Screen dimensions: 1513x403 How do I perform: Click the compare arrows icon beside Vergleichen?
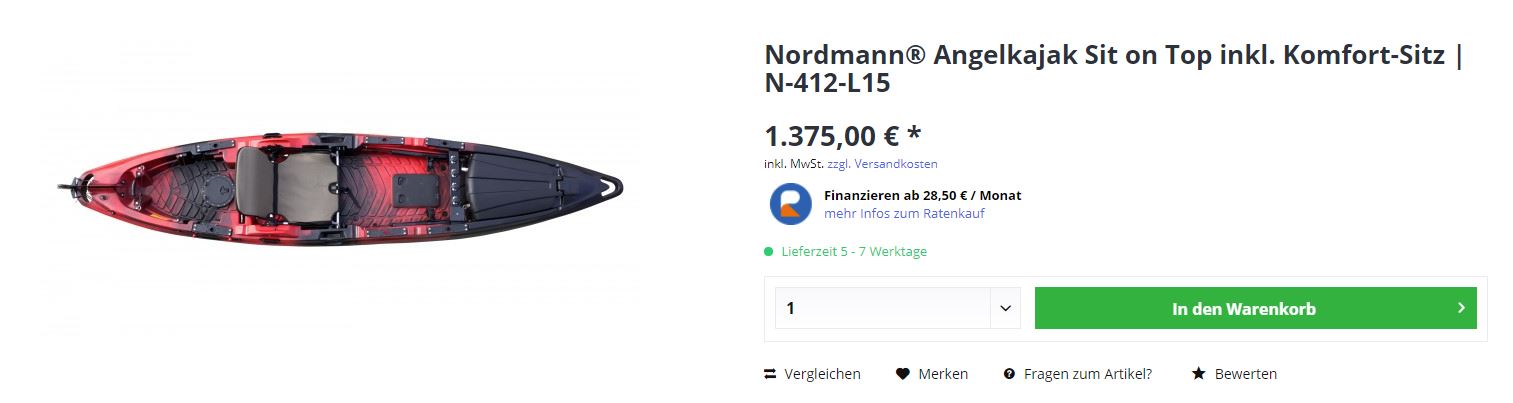pos(770,374)
